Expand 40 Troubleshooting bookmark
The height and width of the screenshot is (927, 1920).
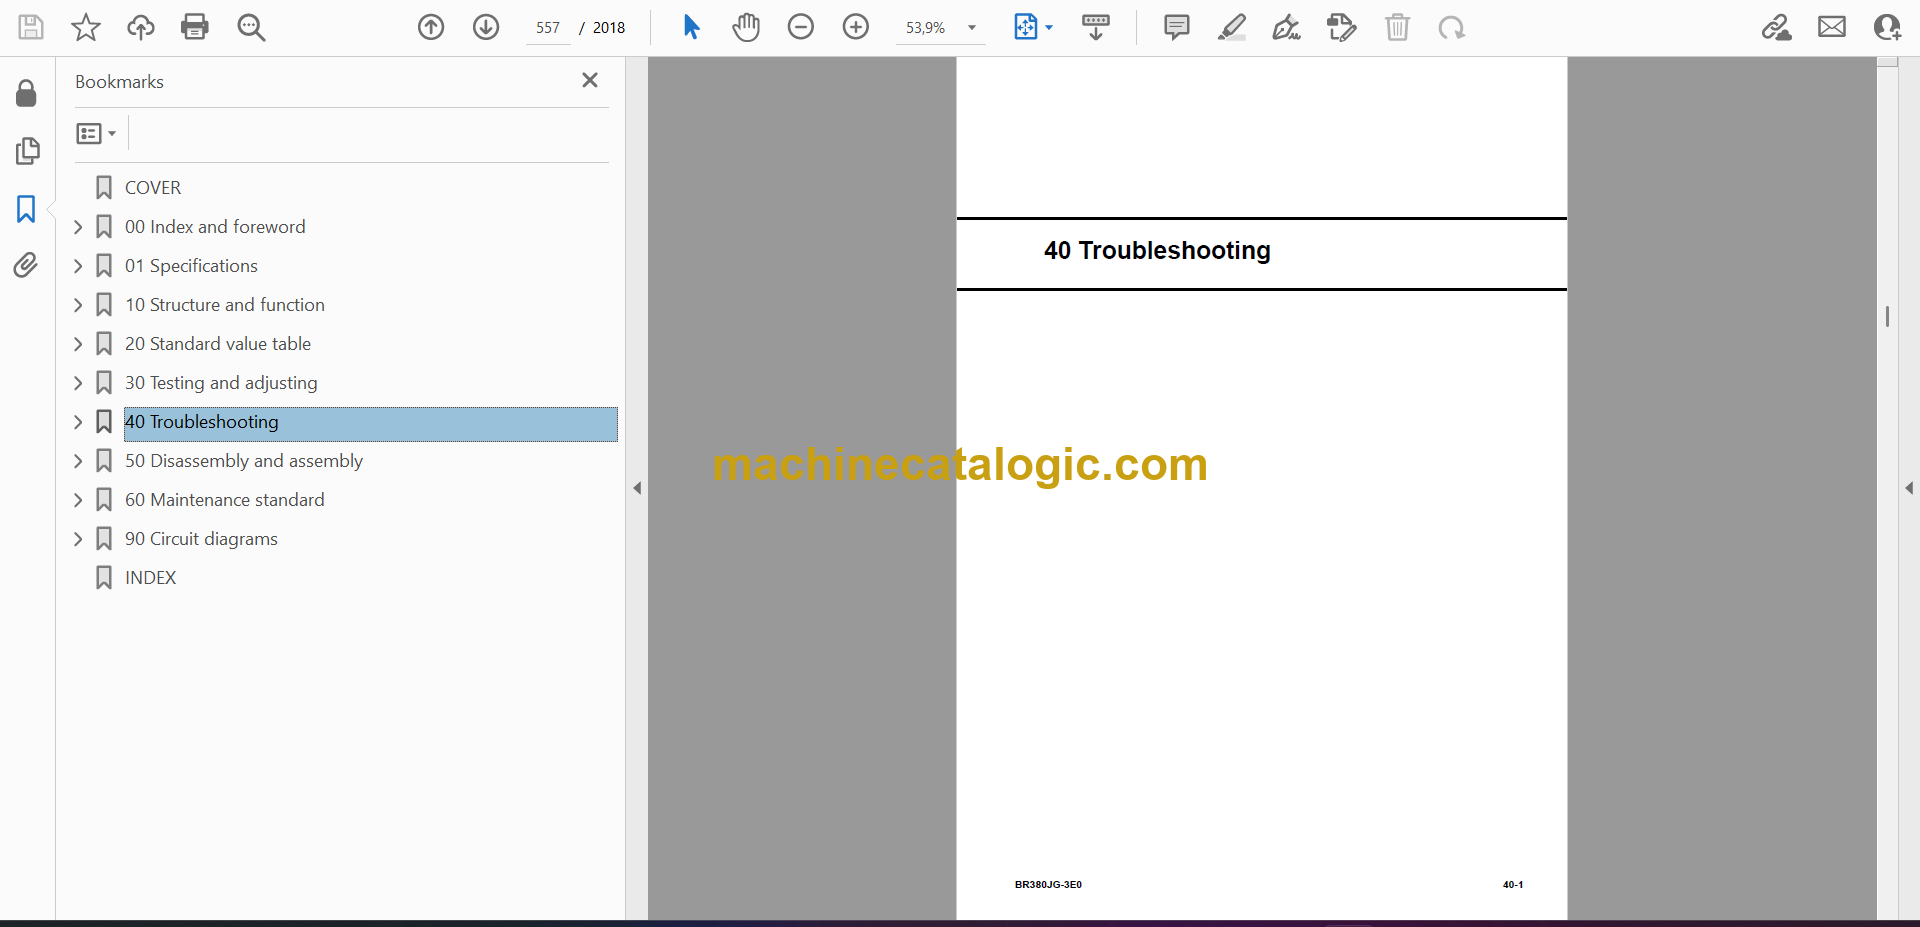coord(78,422)
